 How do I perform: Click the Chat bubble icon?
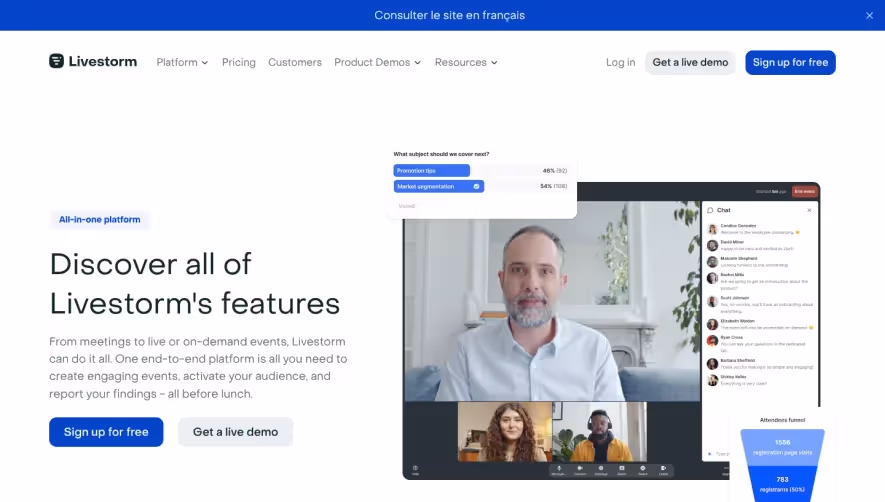(711, 210)
